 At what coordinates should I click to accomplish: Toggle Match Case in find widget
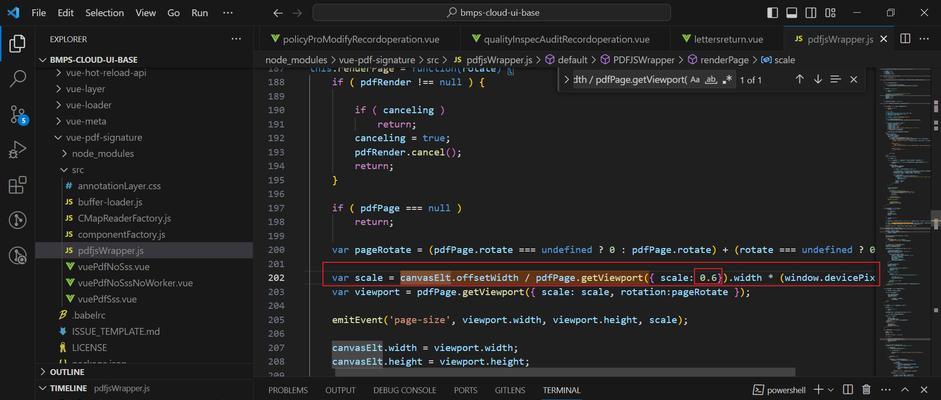coord(695,79)
